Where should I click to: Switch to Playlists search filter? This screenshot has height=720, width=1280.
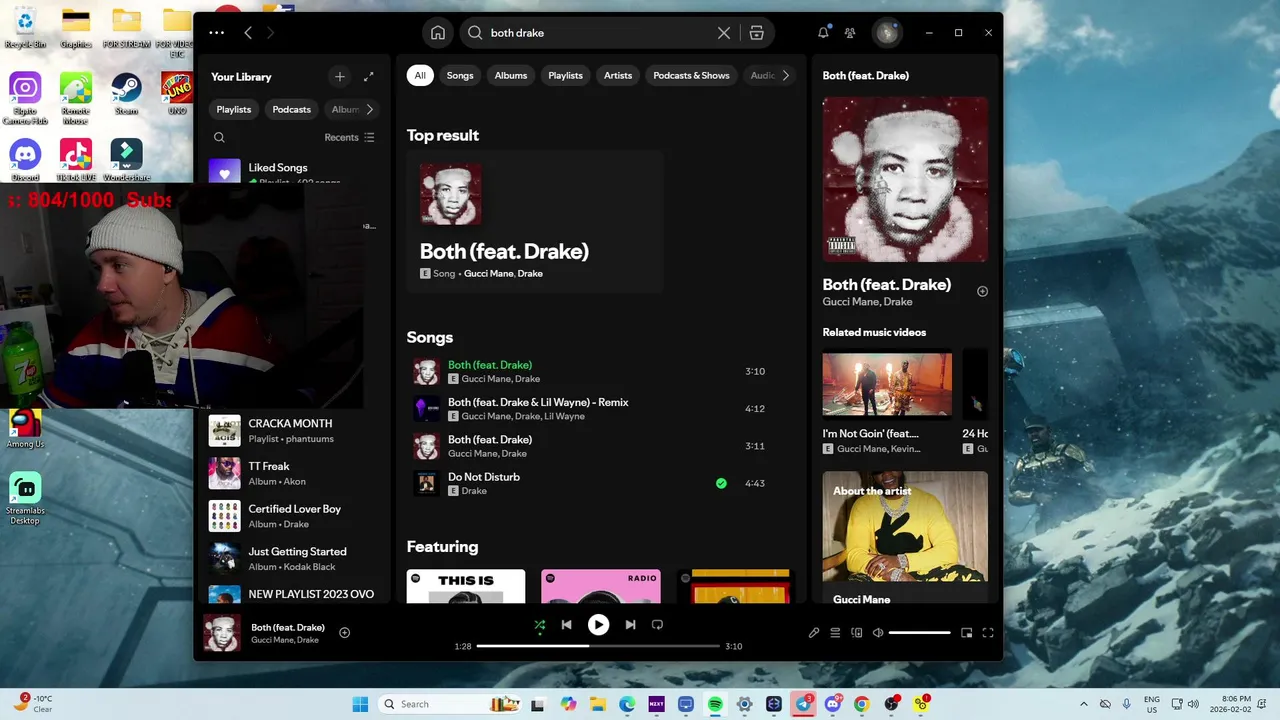[x=565, y=75]
